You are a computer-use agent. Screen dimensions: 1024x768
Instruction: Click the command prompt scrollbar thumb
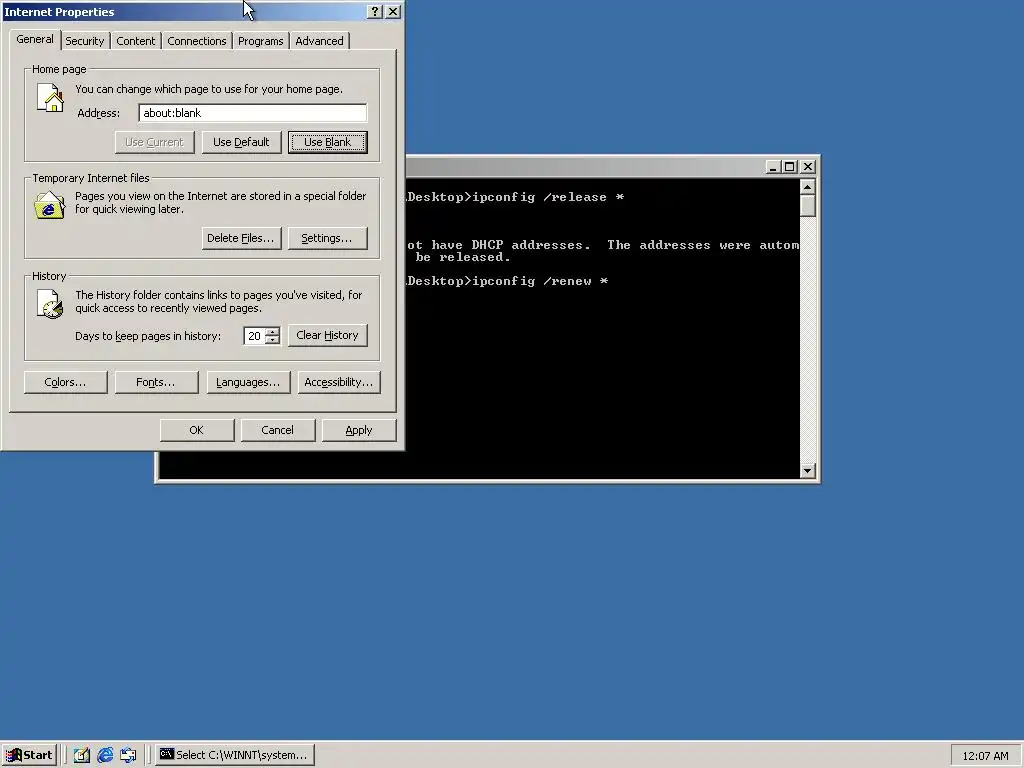808,205
